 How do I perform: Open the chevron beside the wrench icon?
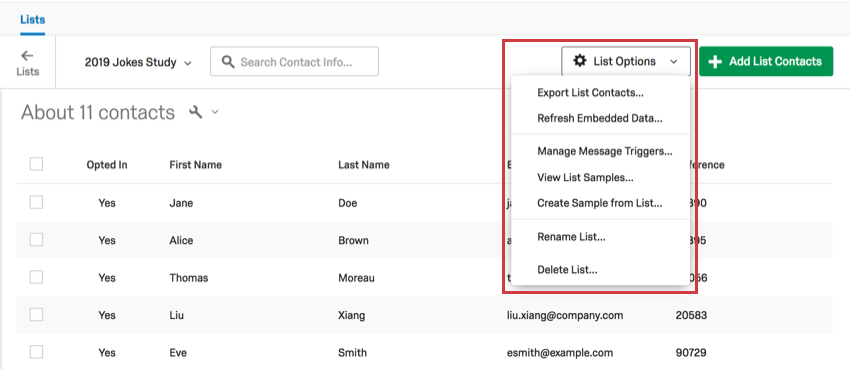pyautogui.click(x=215, y=112)
